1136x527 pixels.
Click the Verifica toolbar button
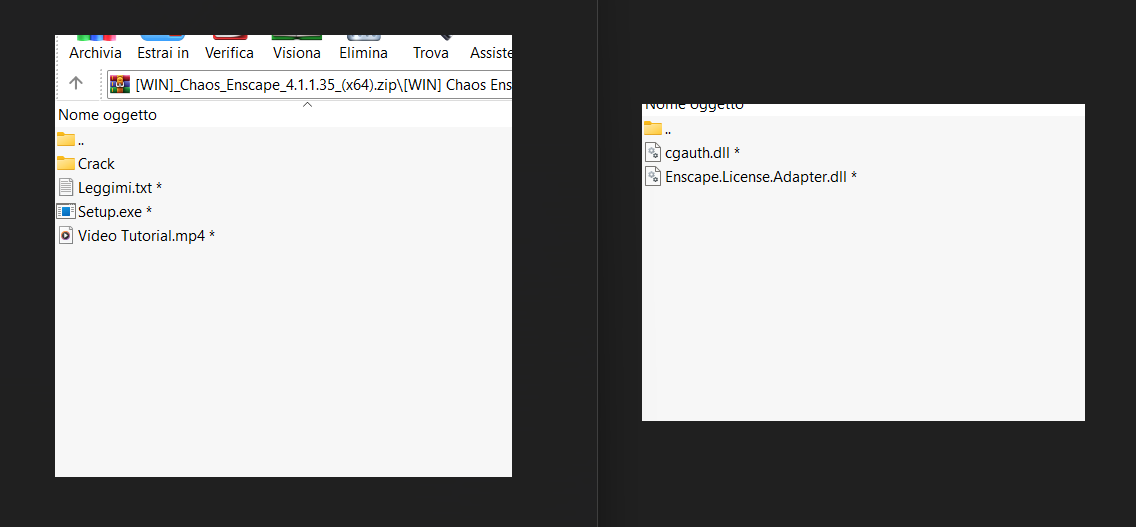point(230,48)
